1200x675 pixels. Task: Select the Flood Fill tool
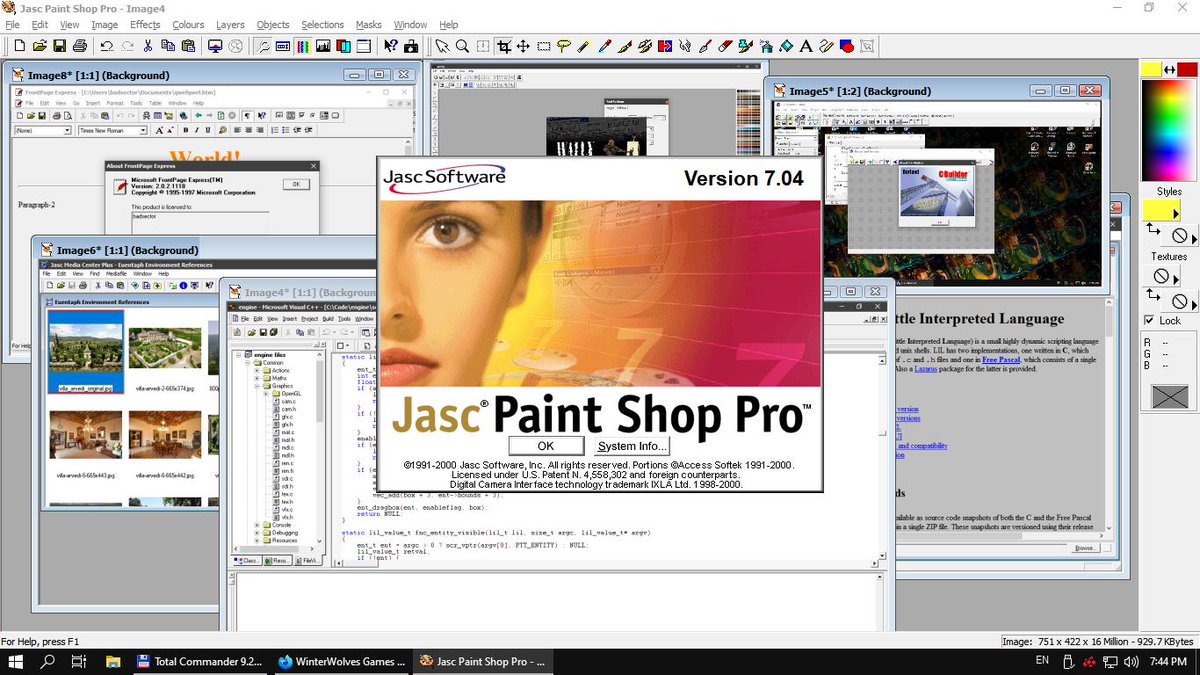(786, 46)
